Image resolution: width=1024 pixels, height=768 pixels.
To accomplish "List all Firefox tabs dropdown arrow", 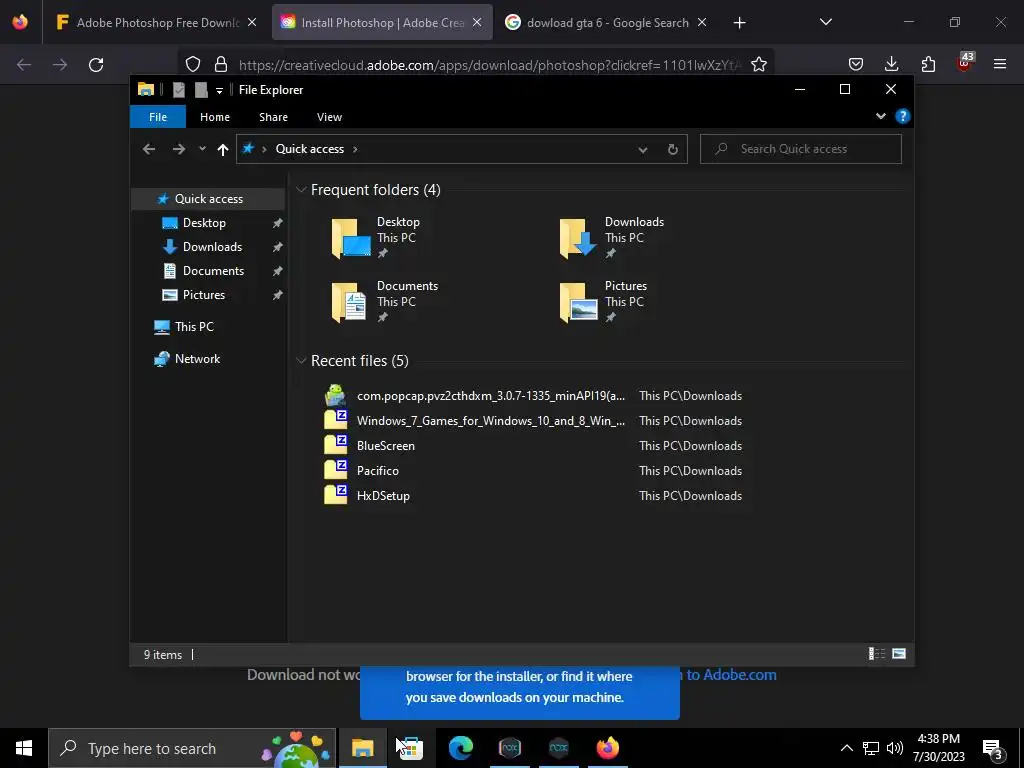I will pyautogui.click(x=825, y=22).
